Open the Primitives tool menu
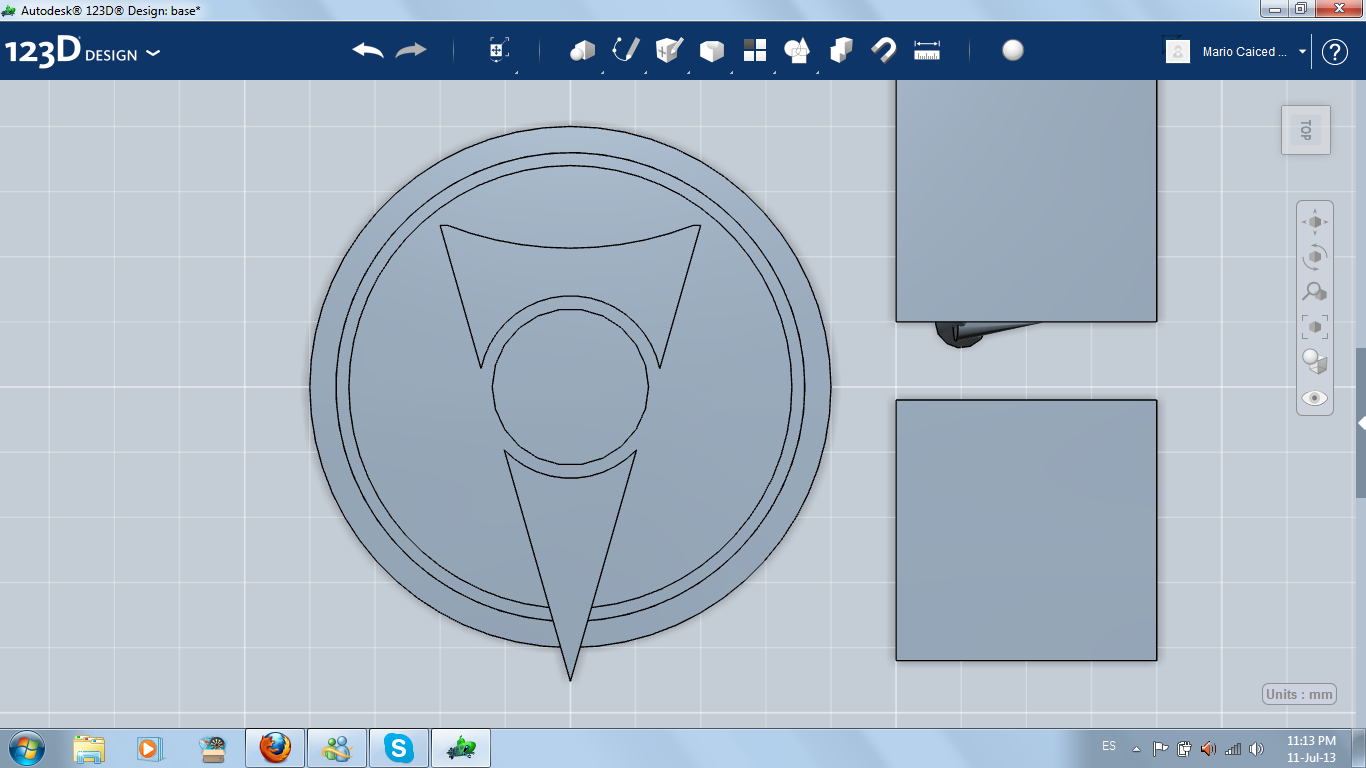The width and height of the screenshot is (1366, 768). [x=582, y=51]
